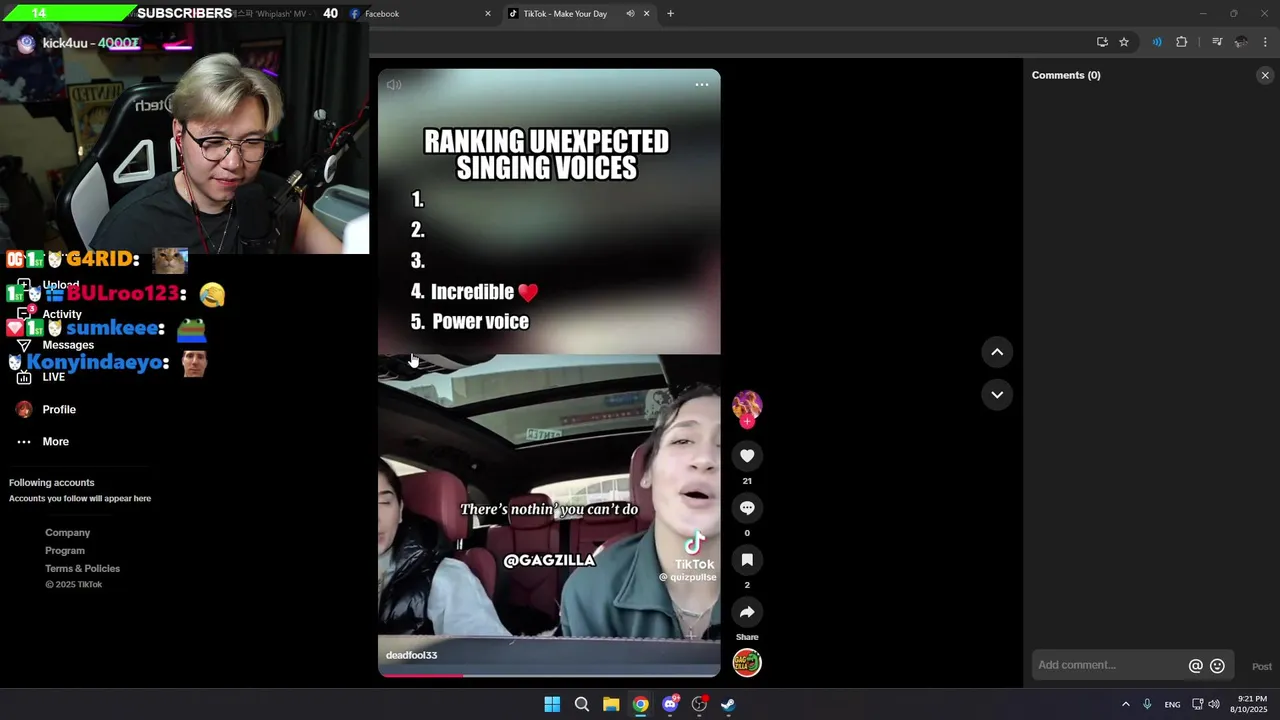Image resolution: width=1280 pixels, height=720 pixels.
Task: Expand Program footer link
Action: click(x=65, y=551)
